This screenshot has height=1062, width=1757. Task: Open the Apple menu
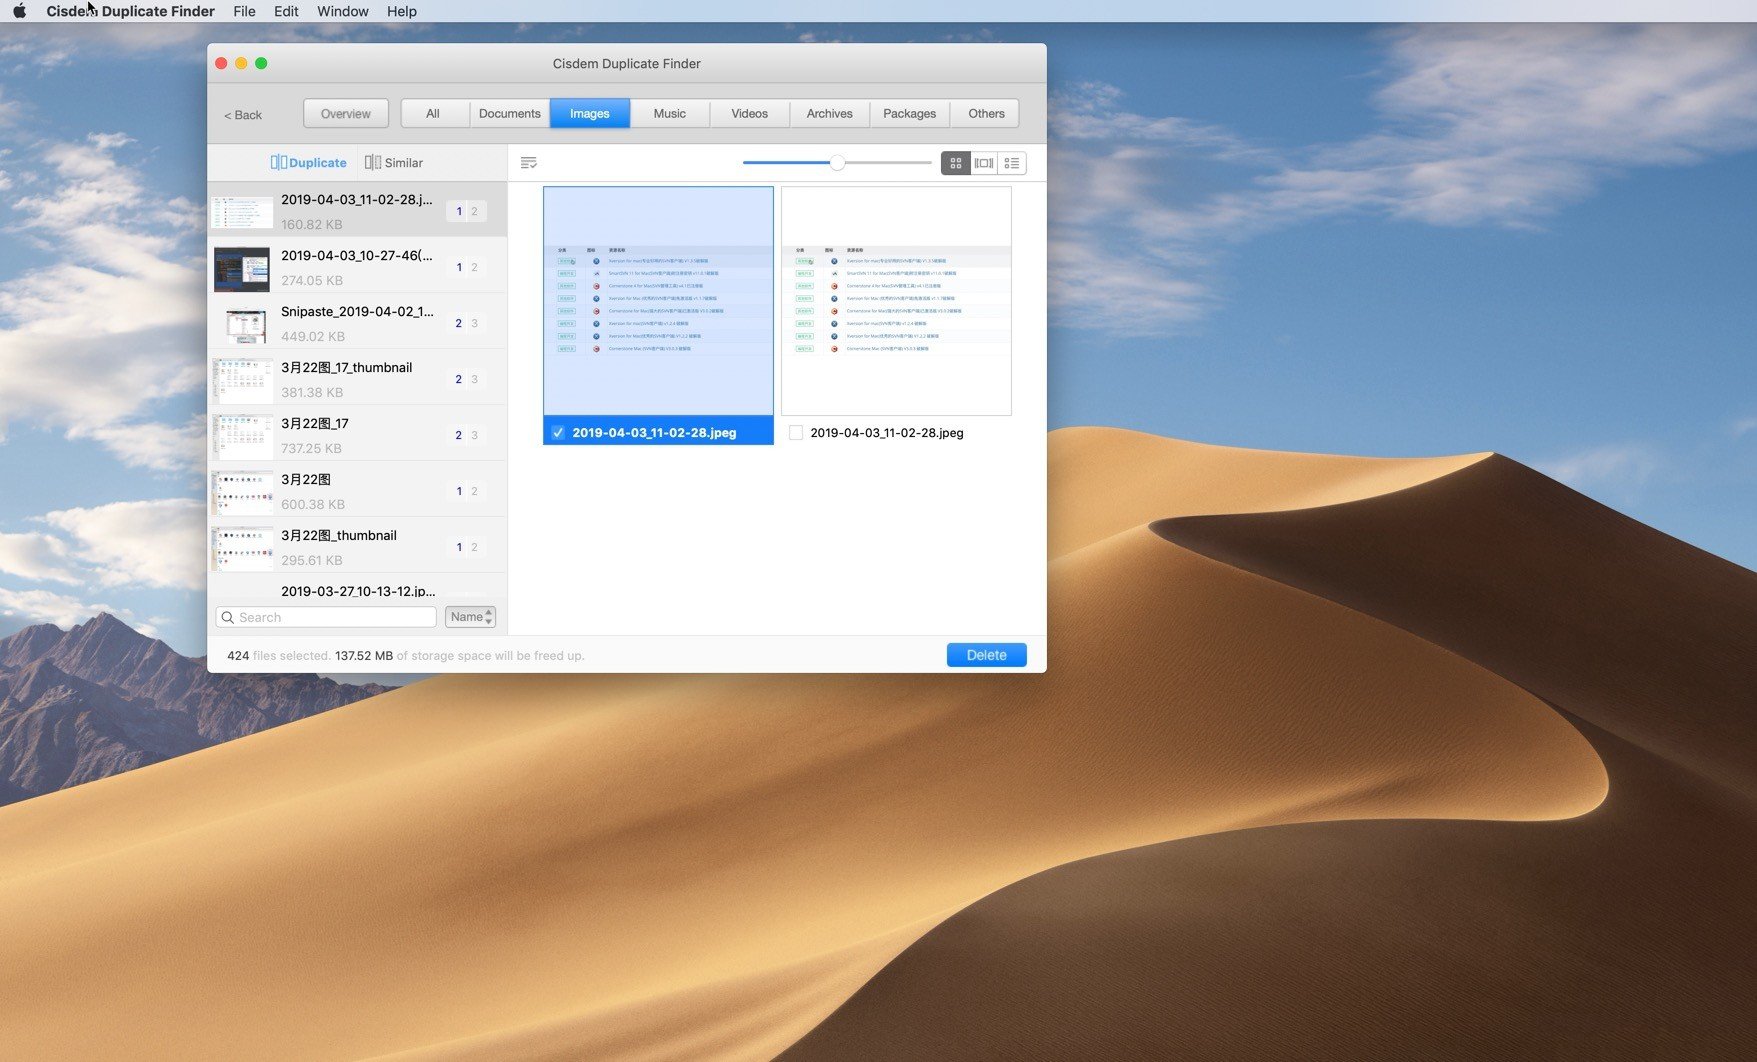click(x=19, y=11)
